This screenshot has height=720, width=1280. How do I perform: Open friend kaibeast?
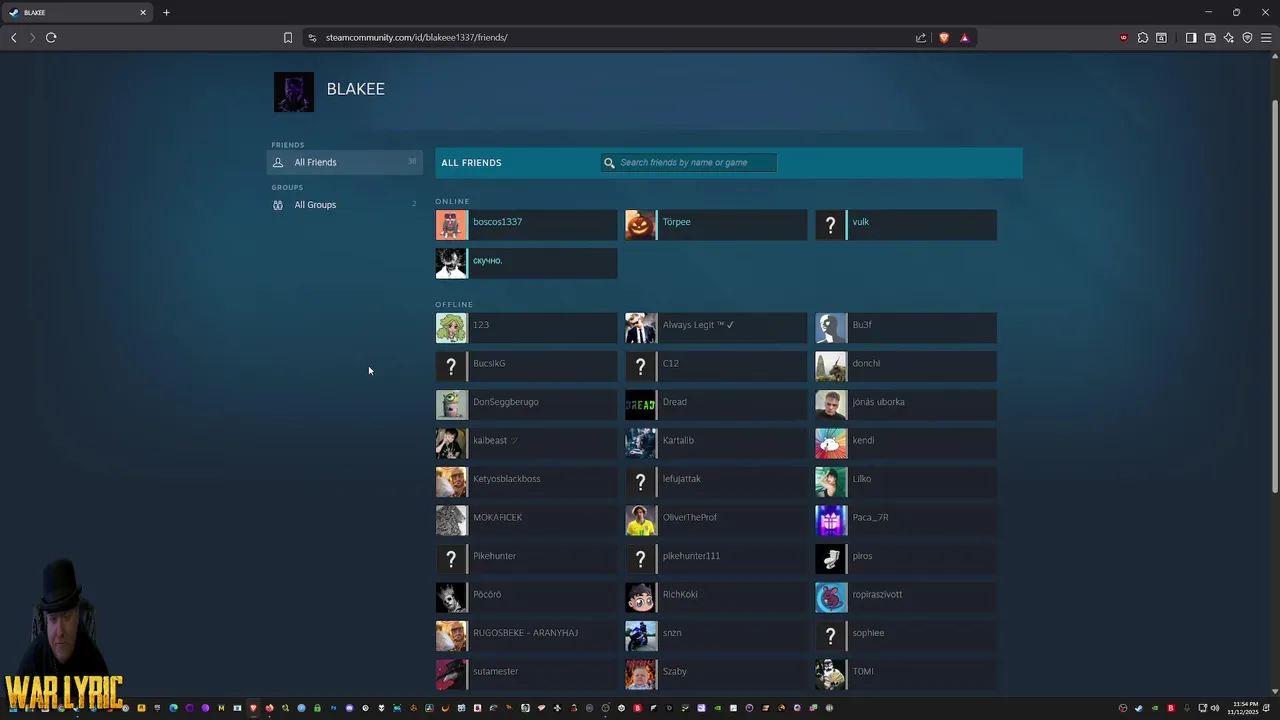(x=526, y=443)
